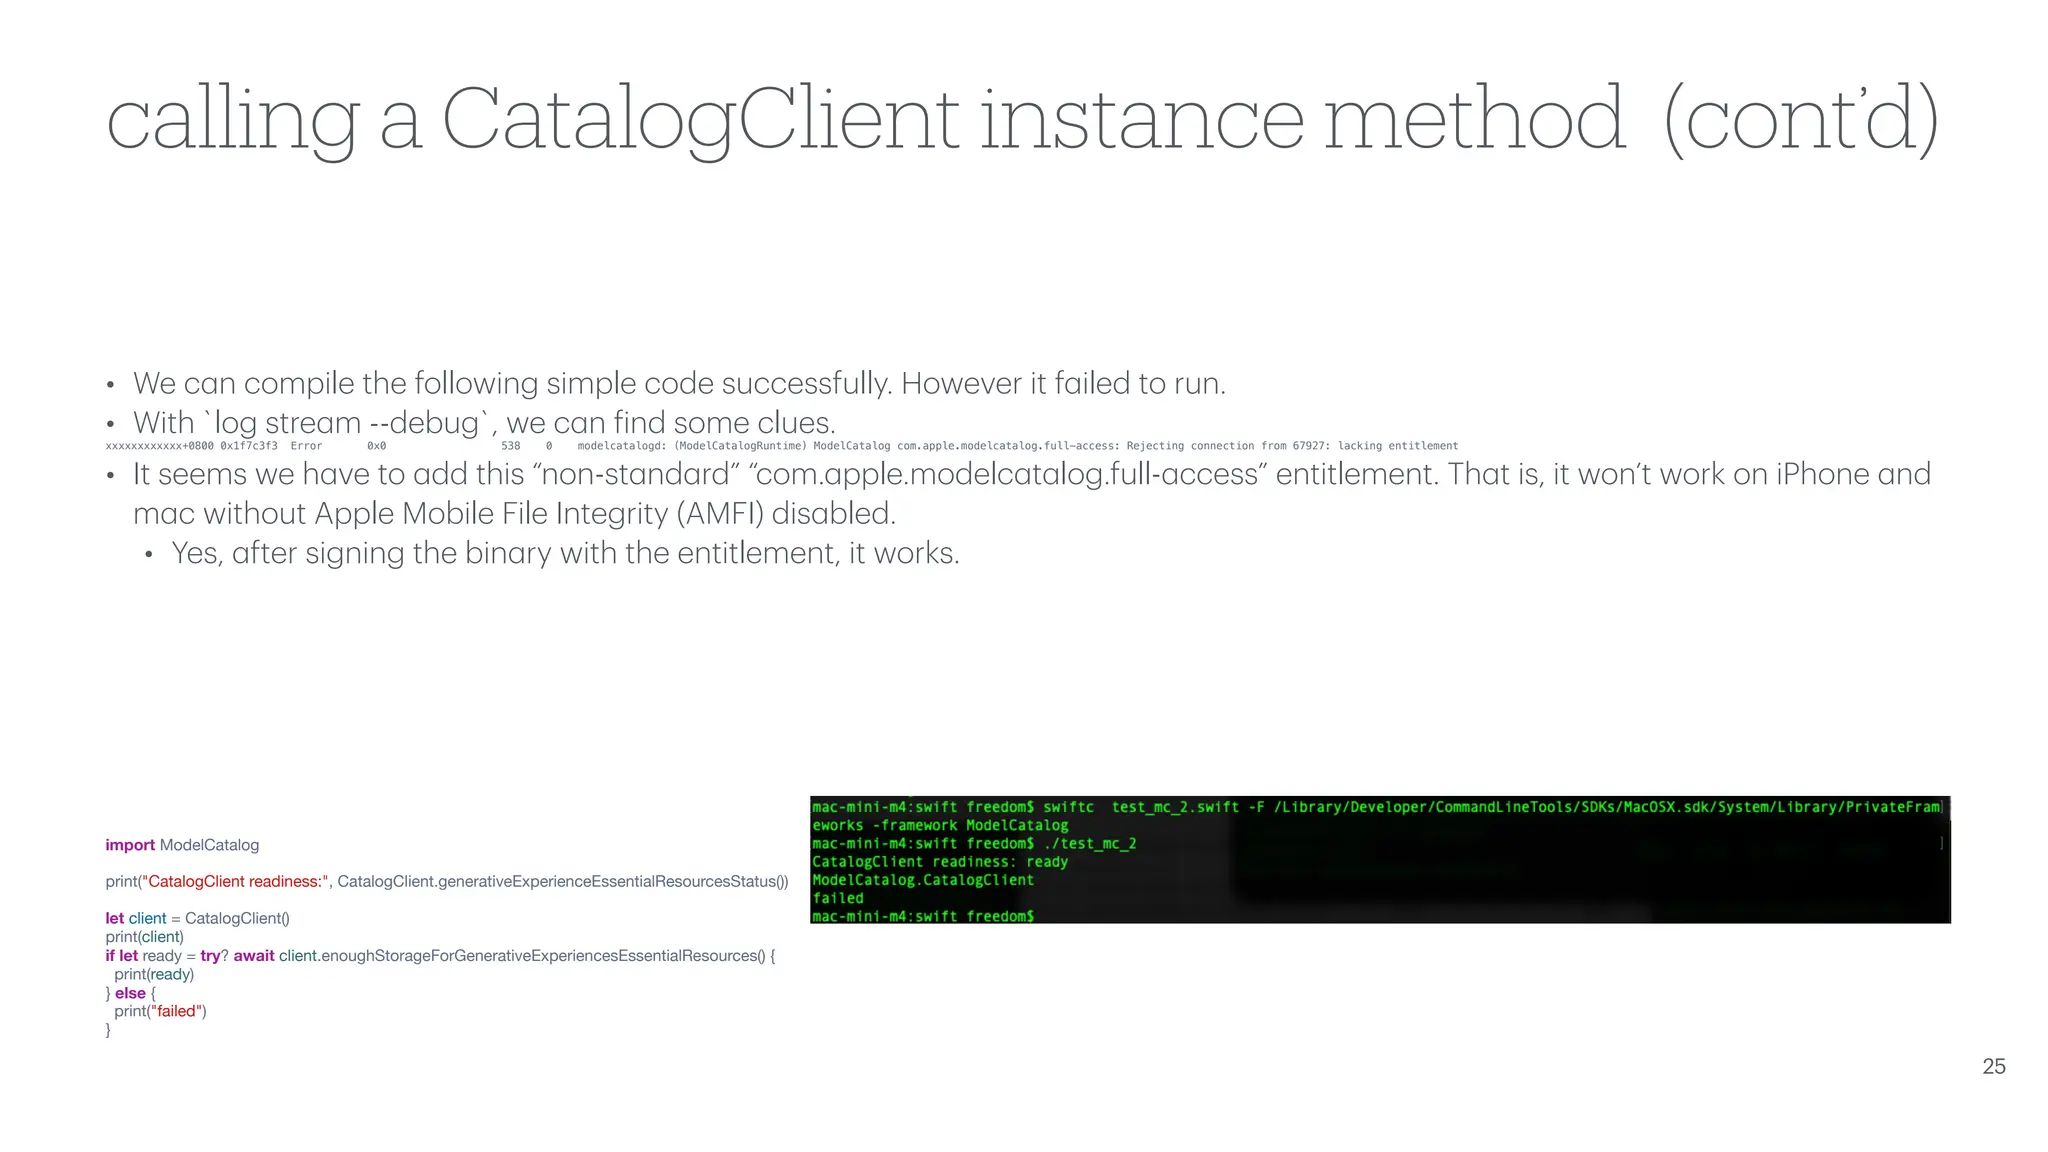Click the code line 'if let ready = try? await client.enoughStorage...'

pyautogui.click(x=440, y=956)
